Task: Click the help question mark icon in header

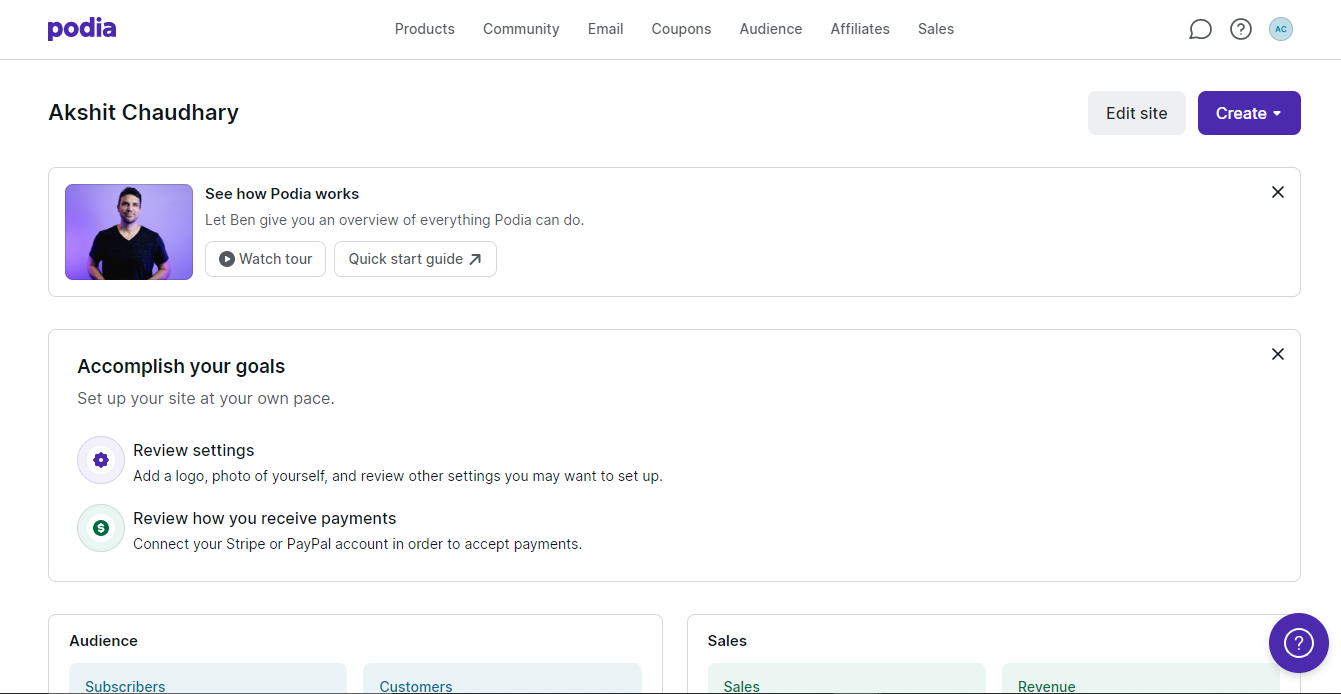Action: (1241, 29)
